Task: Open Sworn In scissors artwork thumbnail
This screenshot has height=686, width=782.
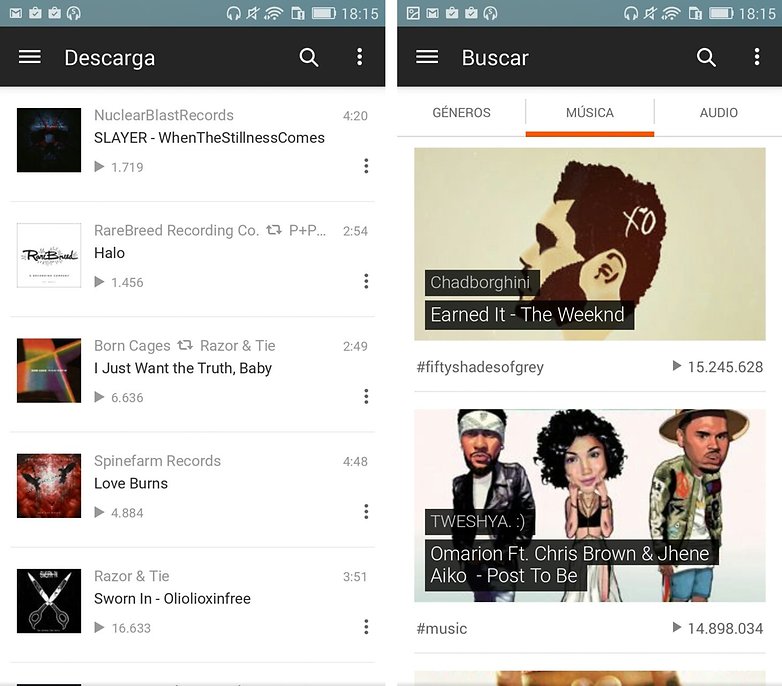Action: click(x=49, y=601)
